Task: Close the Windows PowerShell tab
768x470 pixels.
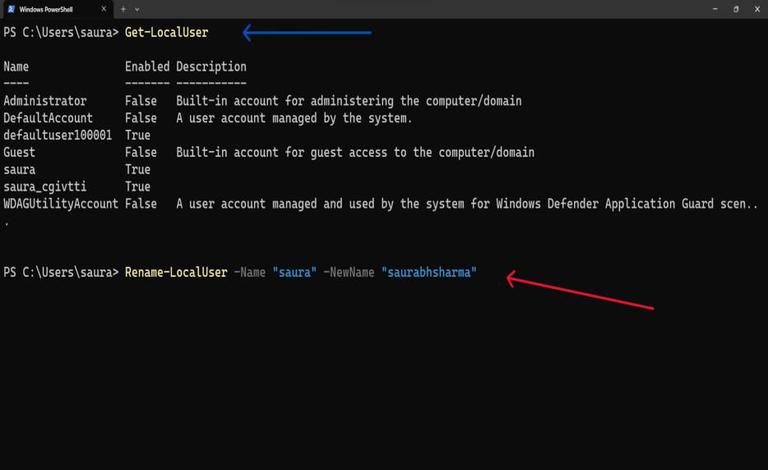Action: pyautogui.click(x=103, y=9)
